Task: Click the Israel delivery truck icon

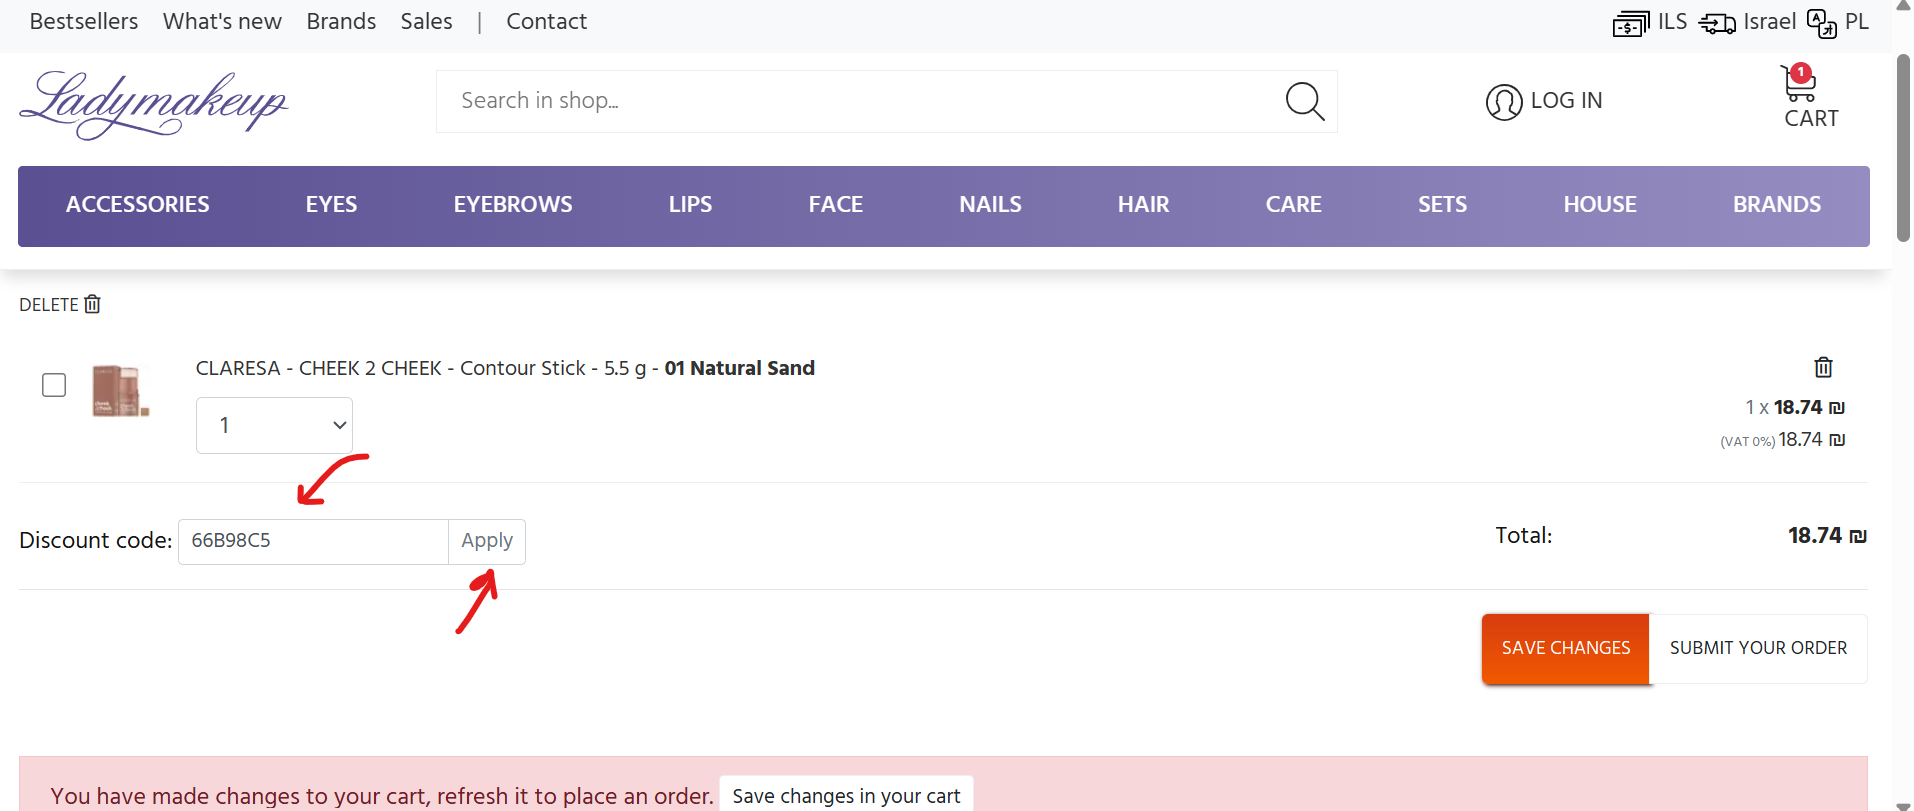Action: click(1717, 23)
